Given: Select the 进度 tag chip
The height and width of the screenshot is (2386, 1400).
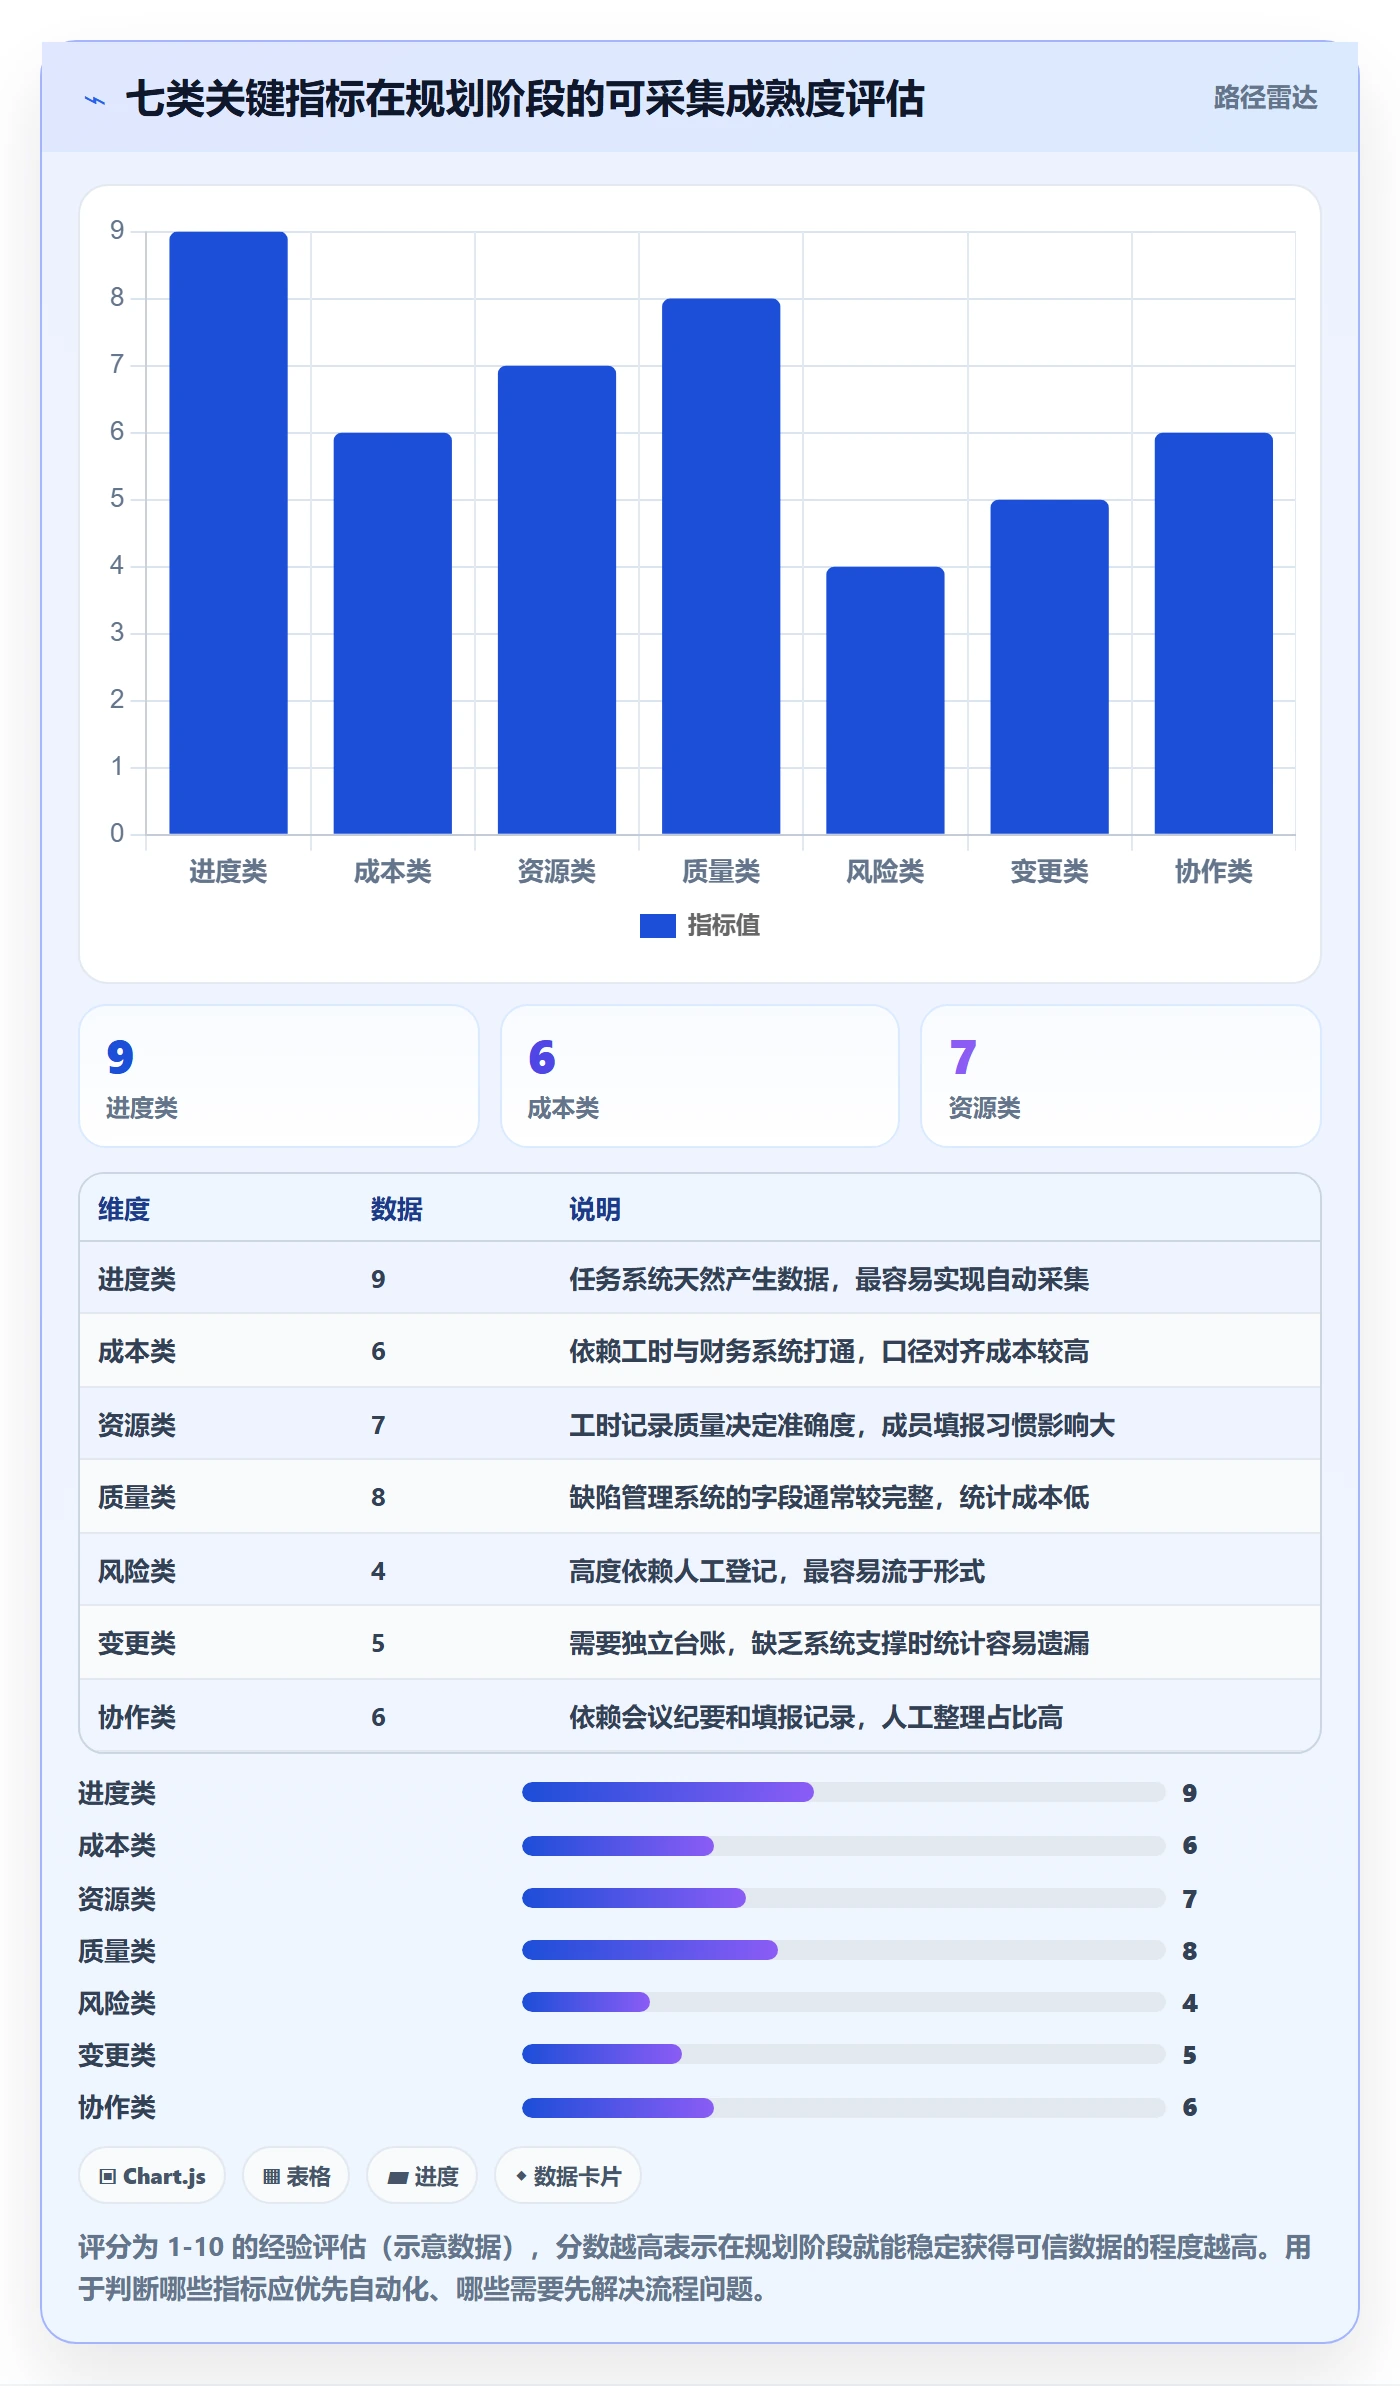Looking at the screenshot, I should coord(422,2176).
